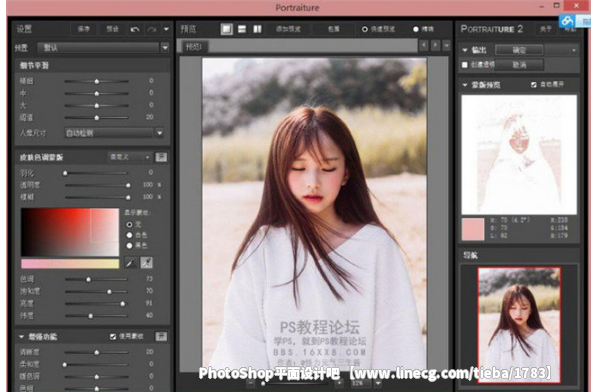Image resolution: width=607 pixels, height=392 pixels.
Task: Click the 包围 bracketing button
Action: click(x=334, y=29)
